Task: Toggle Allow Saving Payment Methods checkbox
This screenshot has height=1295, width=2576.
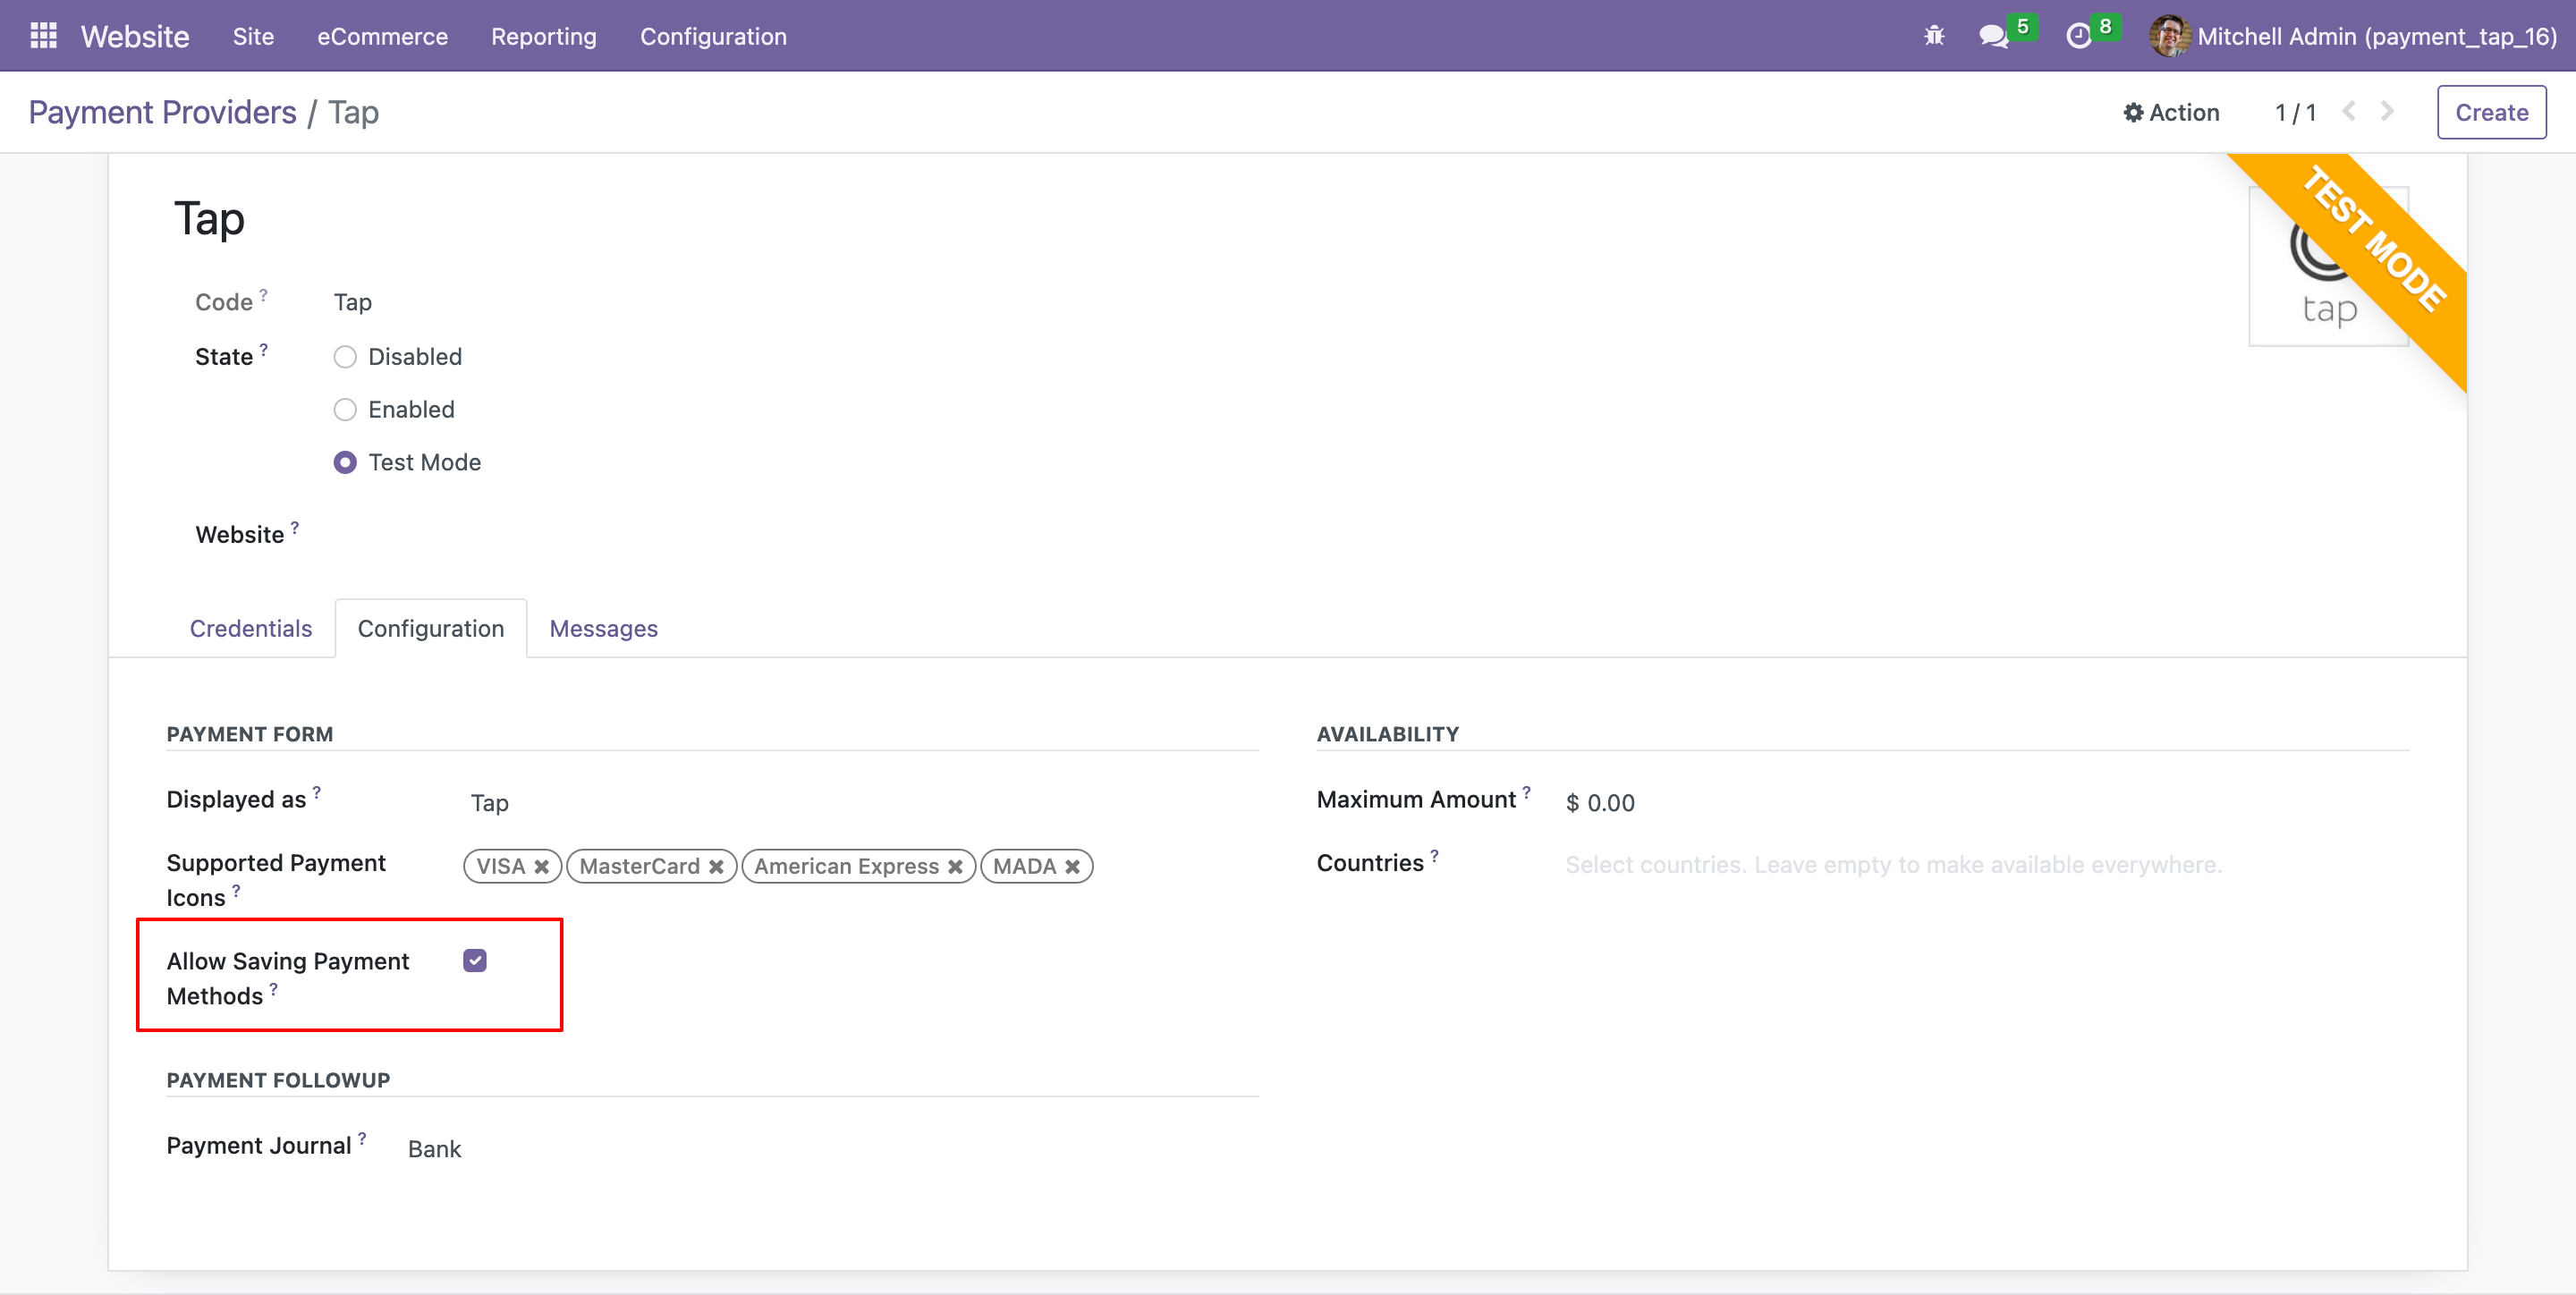Action: tap(475, 961)
